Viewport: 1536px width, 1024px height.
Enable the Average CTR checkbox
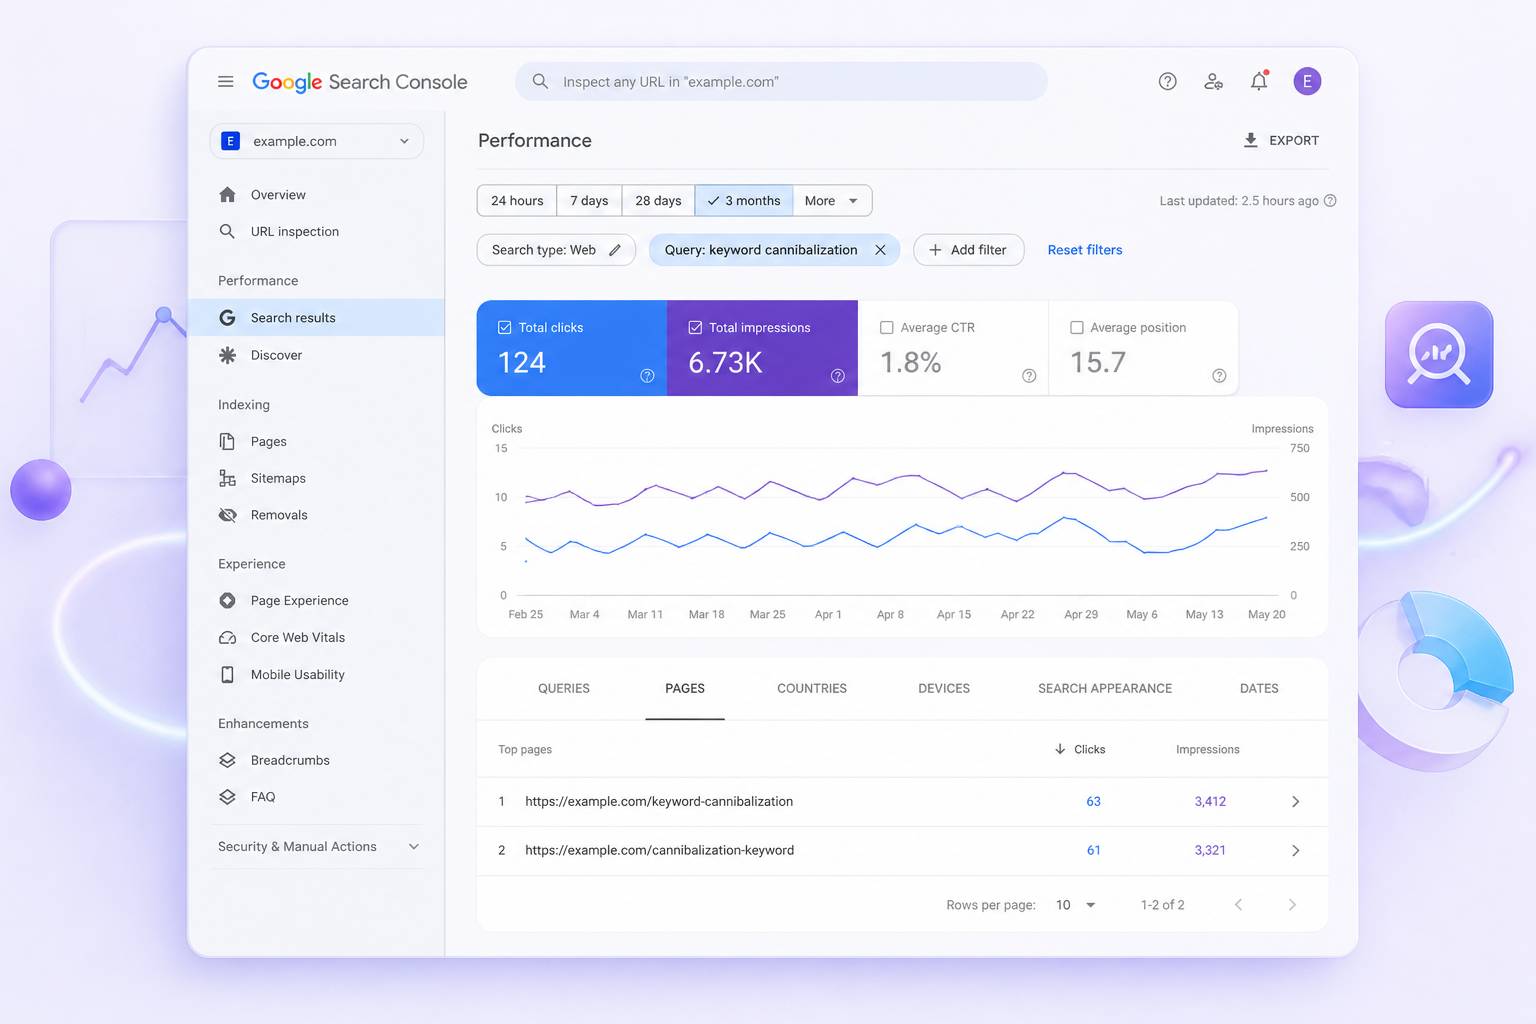tap(886, 327)
